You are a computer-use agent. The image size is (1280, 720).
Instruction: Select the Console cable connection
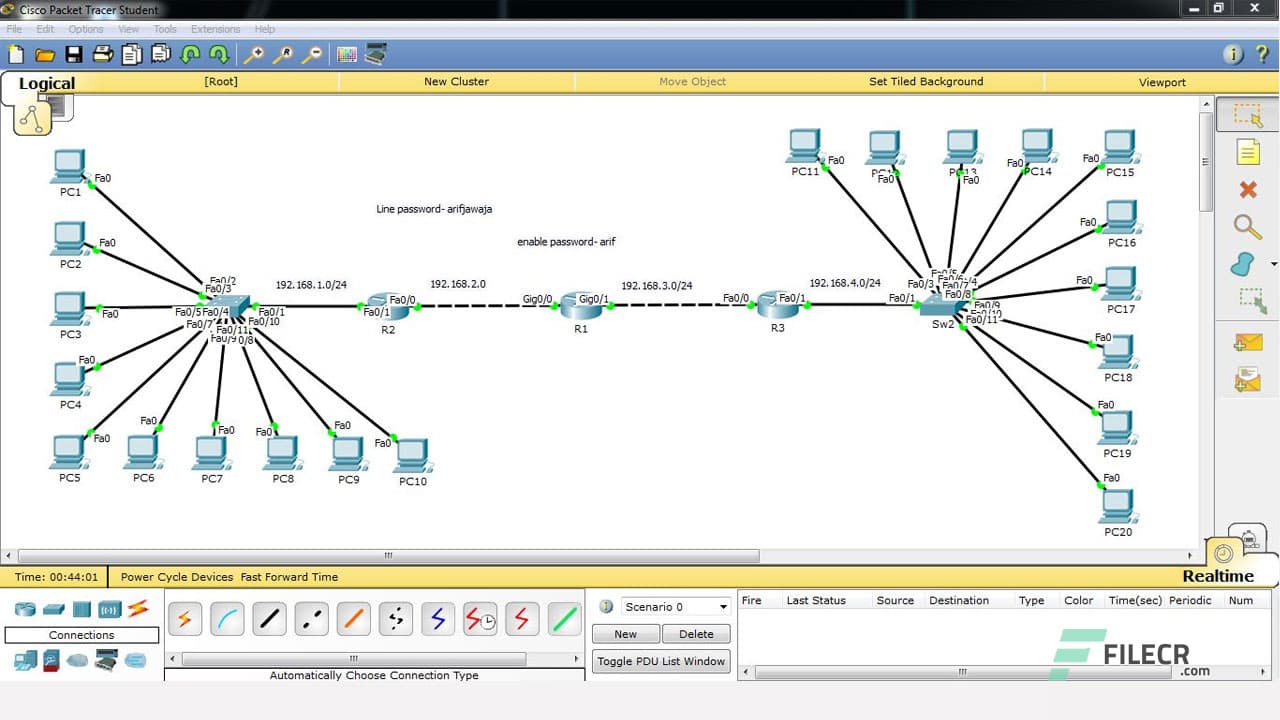point(227,619)
